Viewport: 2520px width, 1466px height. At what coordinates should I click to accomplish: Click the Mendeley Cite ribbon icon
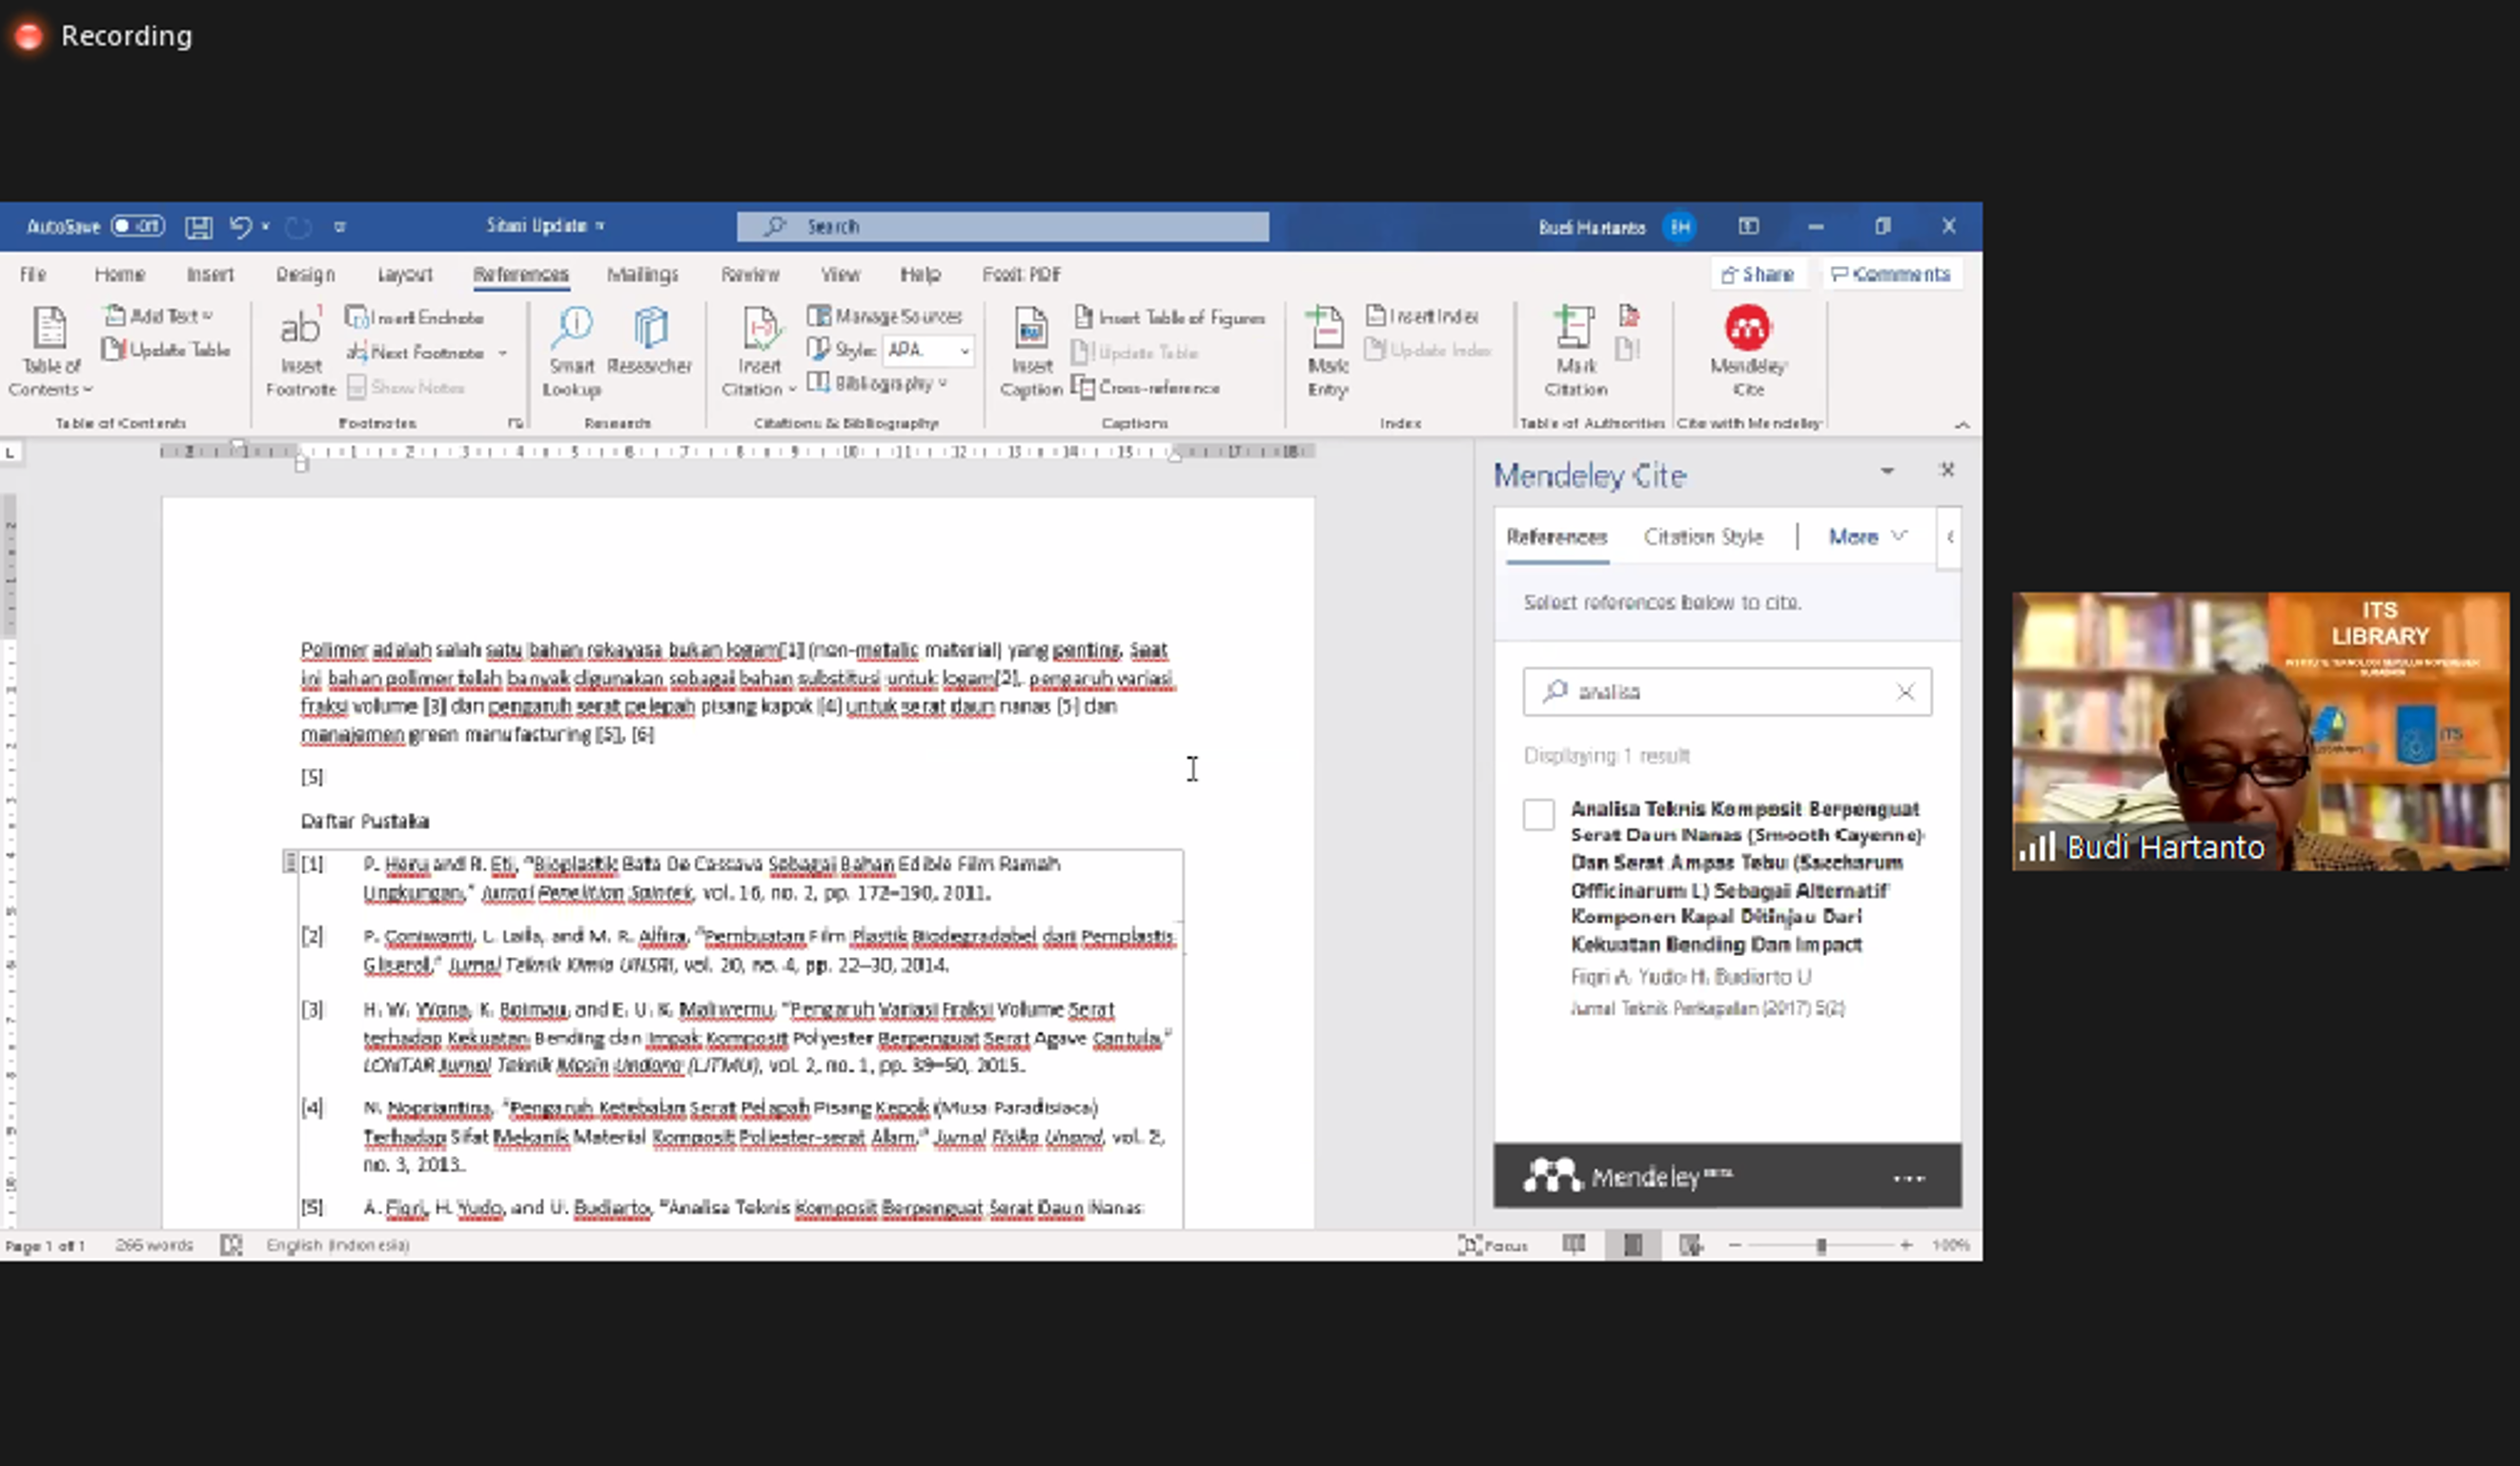click(1747, 330)
